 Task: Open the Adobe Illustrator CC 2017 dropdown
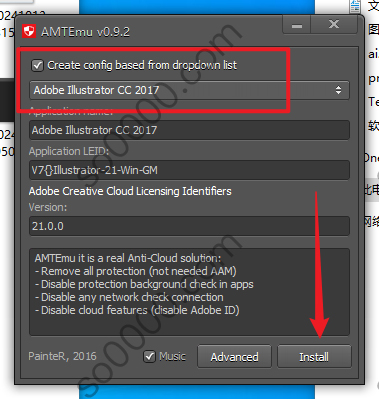pyautogui.click(x=189, y=90)
